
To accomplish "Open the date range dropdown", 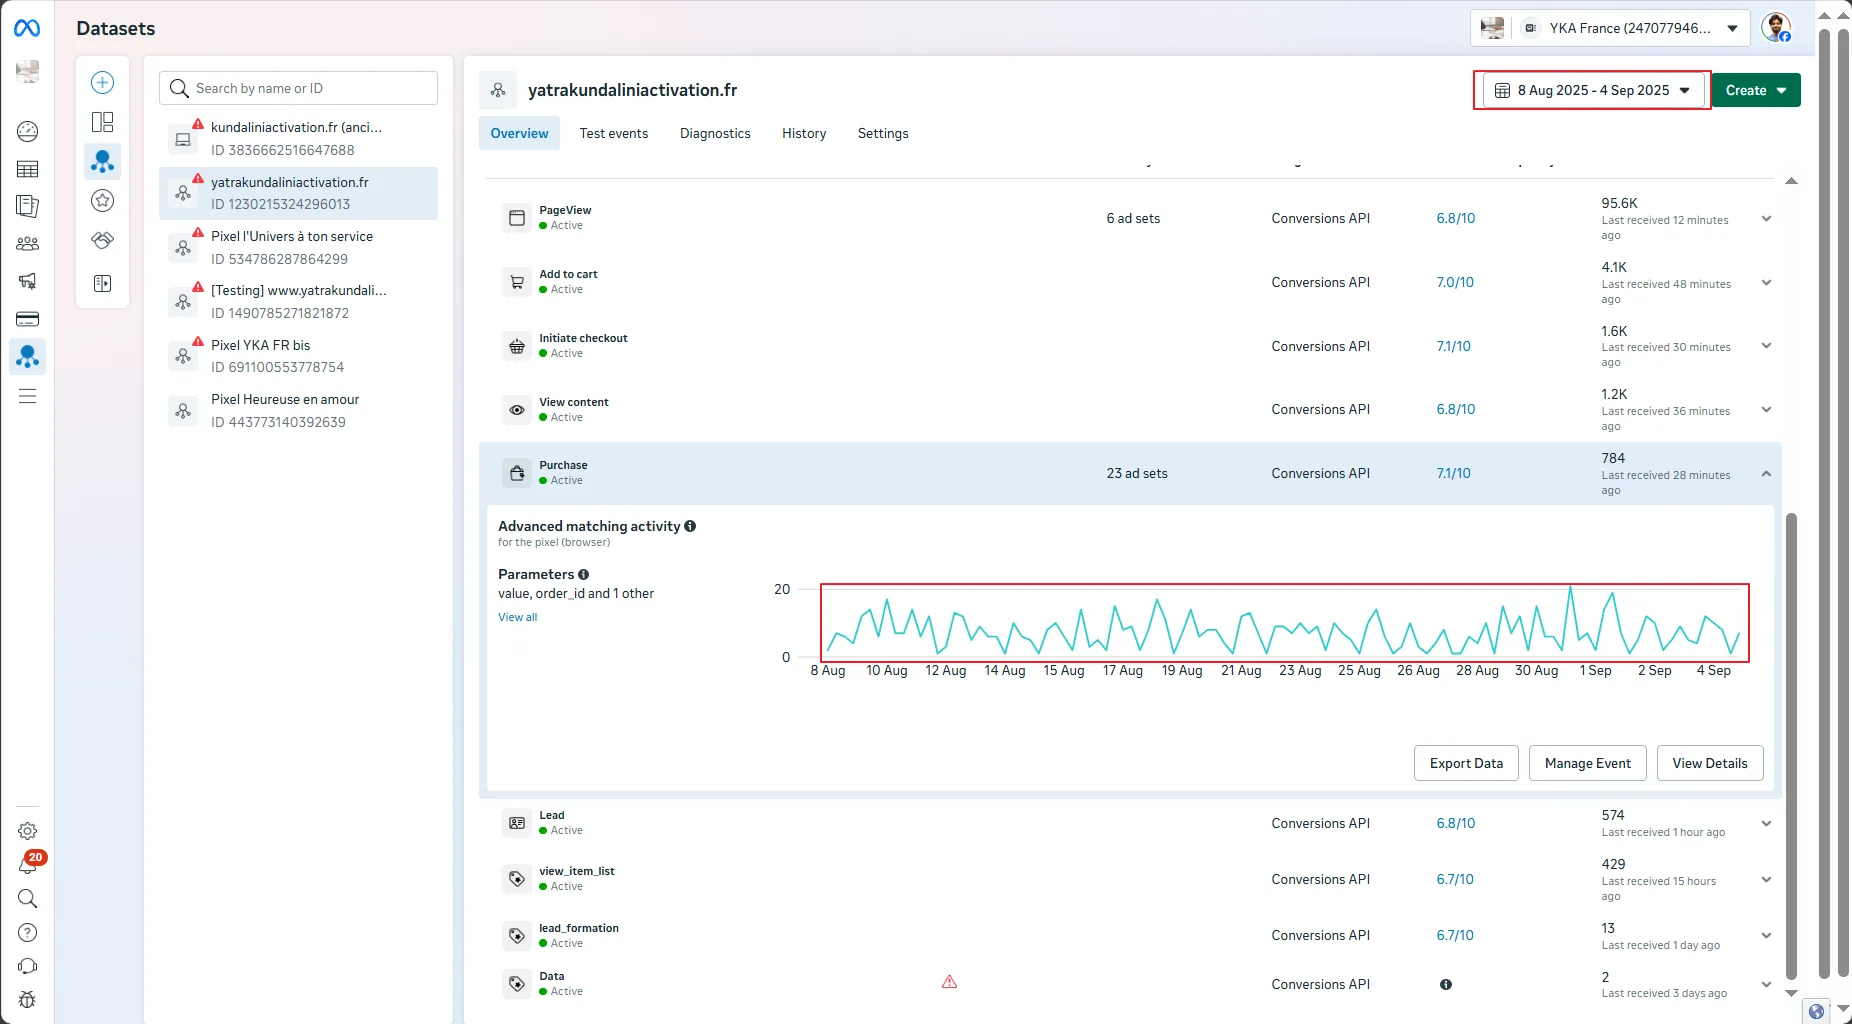I will tap(1593, 90).
